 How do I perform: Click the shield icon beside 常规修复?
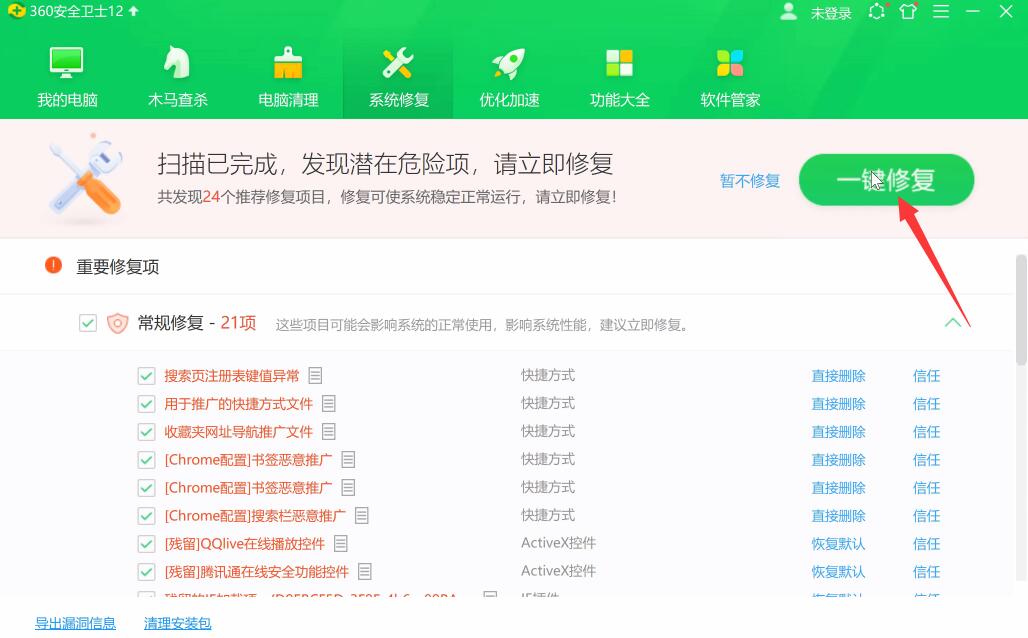pos(118,323)
